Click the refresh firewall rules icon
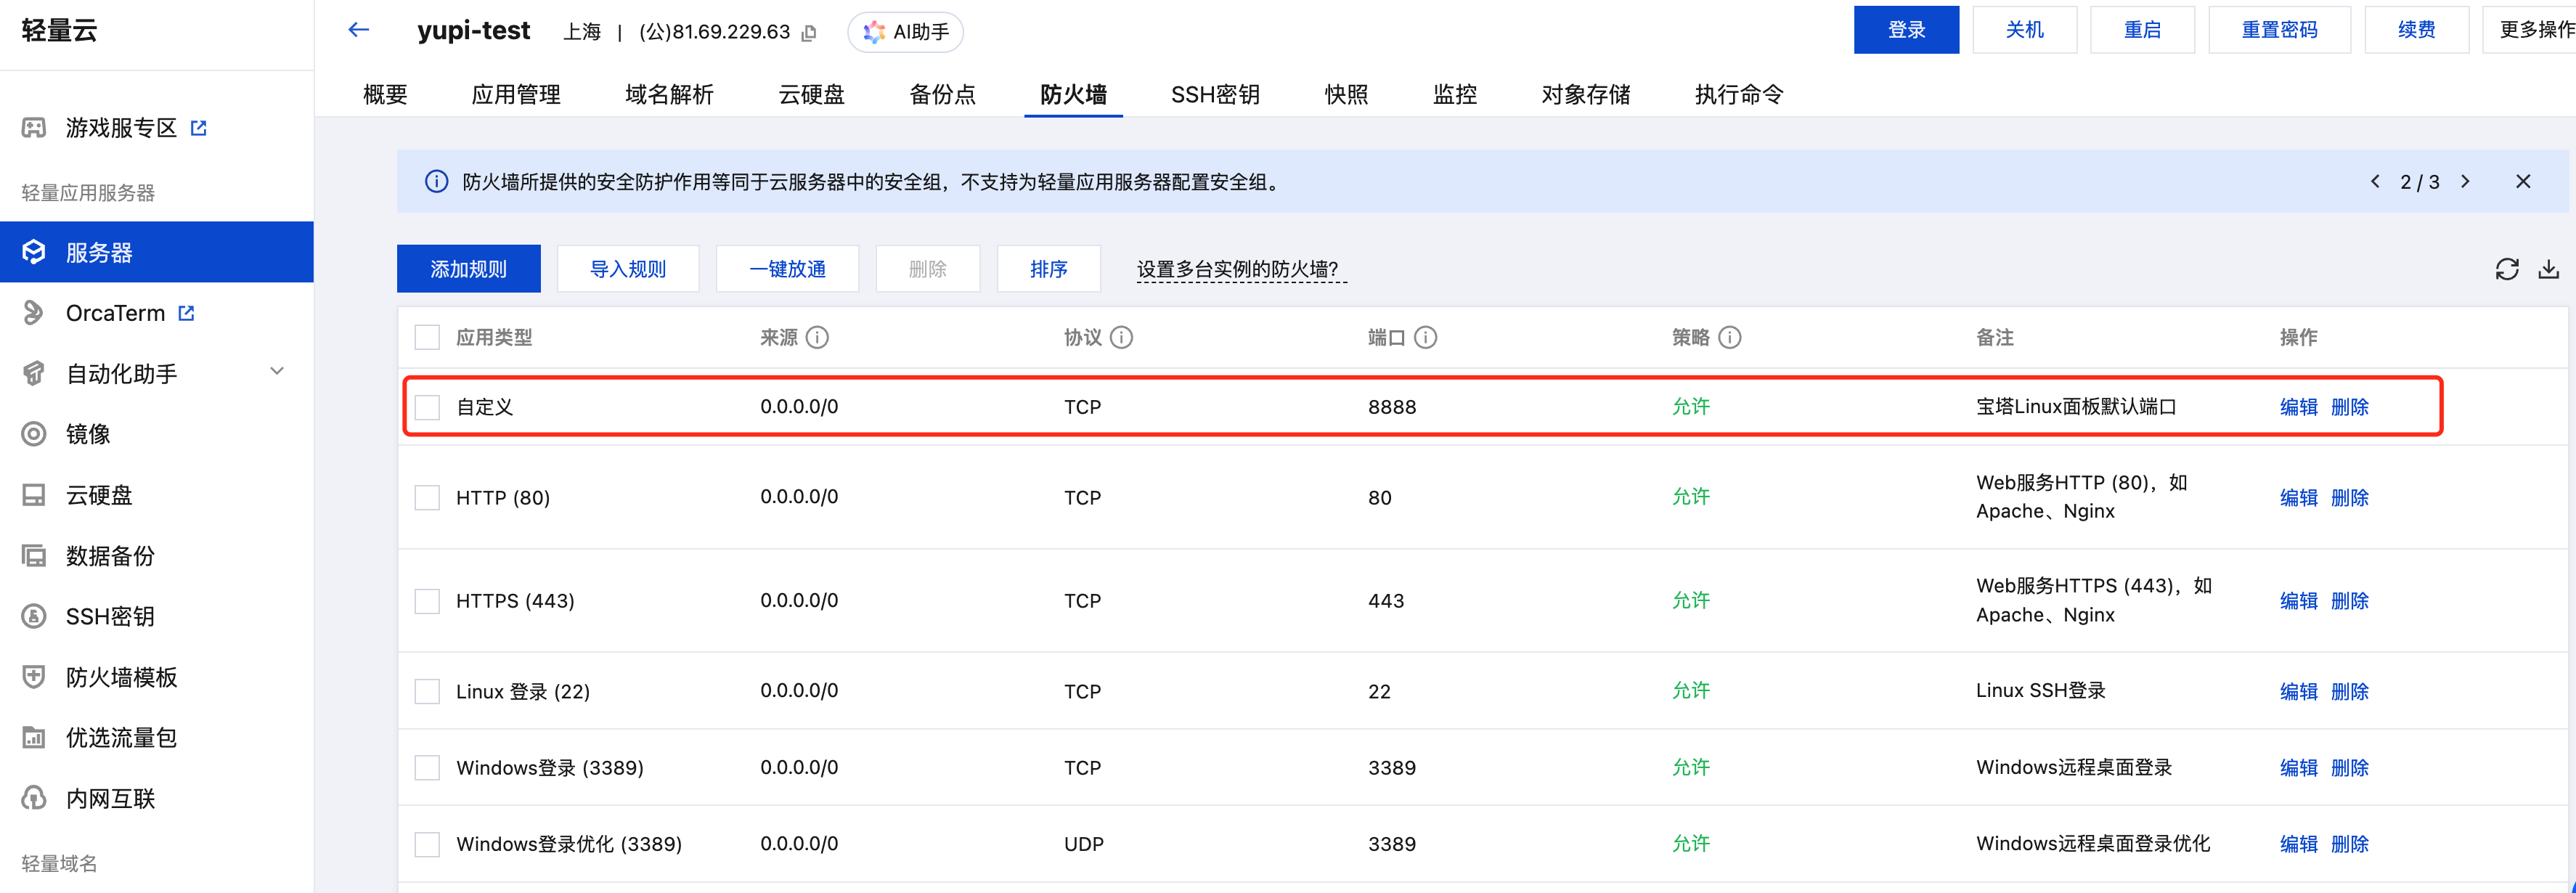 (2506, 269)
